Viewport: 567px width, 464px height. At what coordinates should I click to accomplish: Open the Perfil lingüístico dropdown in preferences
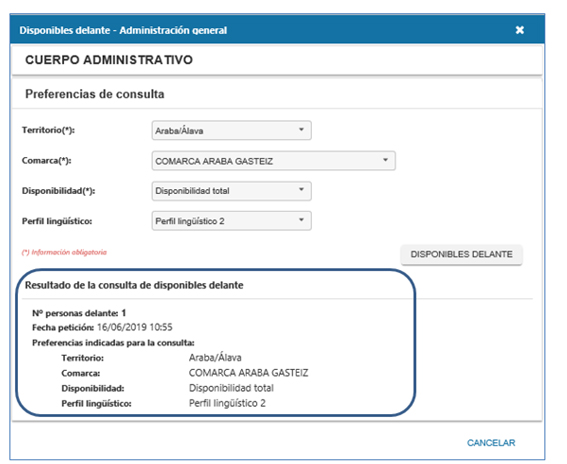[231, 221]
